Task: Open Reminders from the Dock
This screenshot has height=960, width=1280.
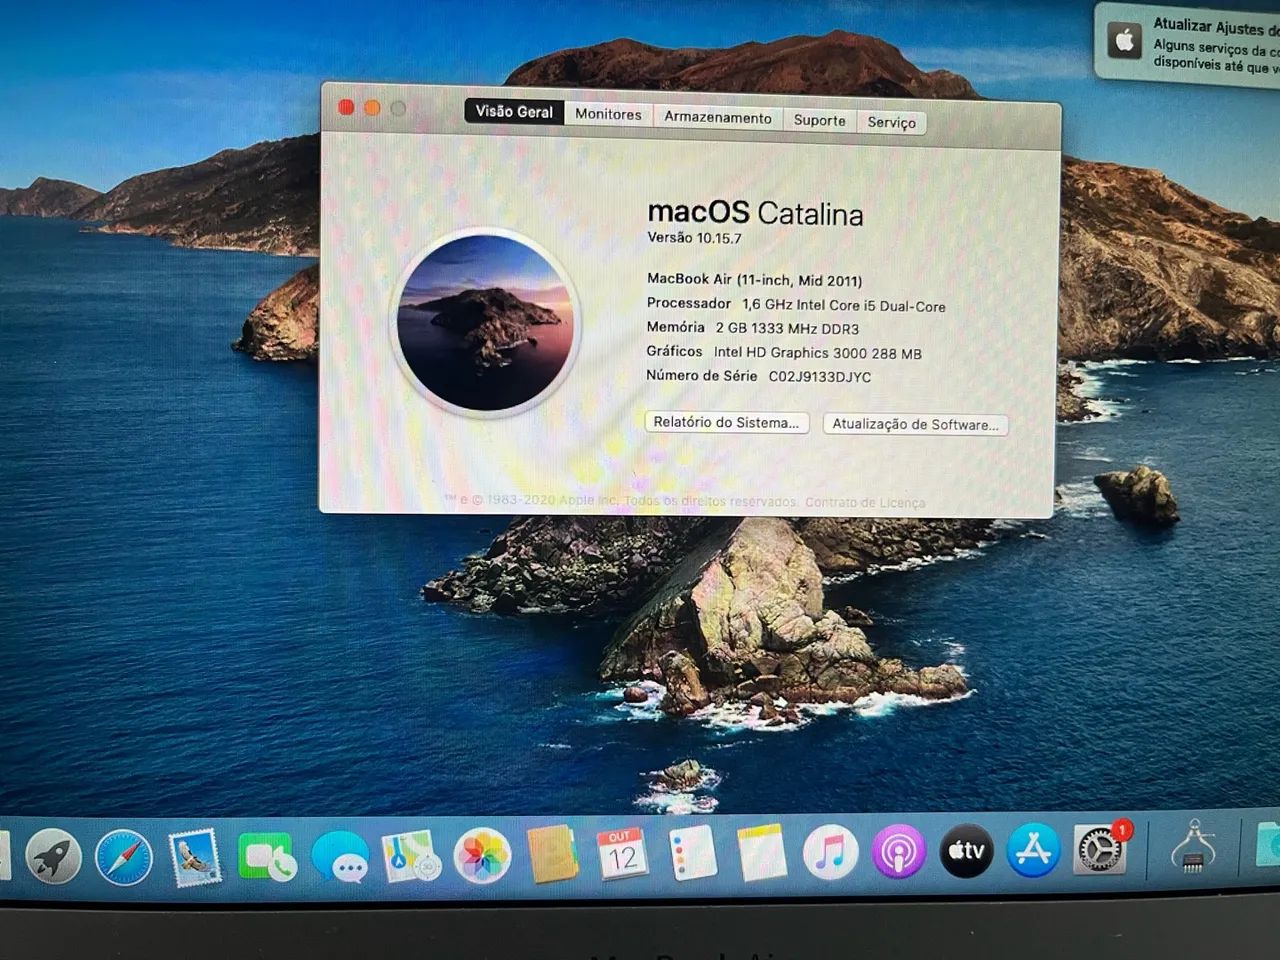Action: coord(692,854)
